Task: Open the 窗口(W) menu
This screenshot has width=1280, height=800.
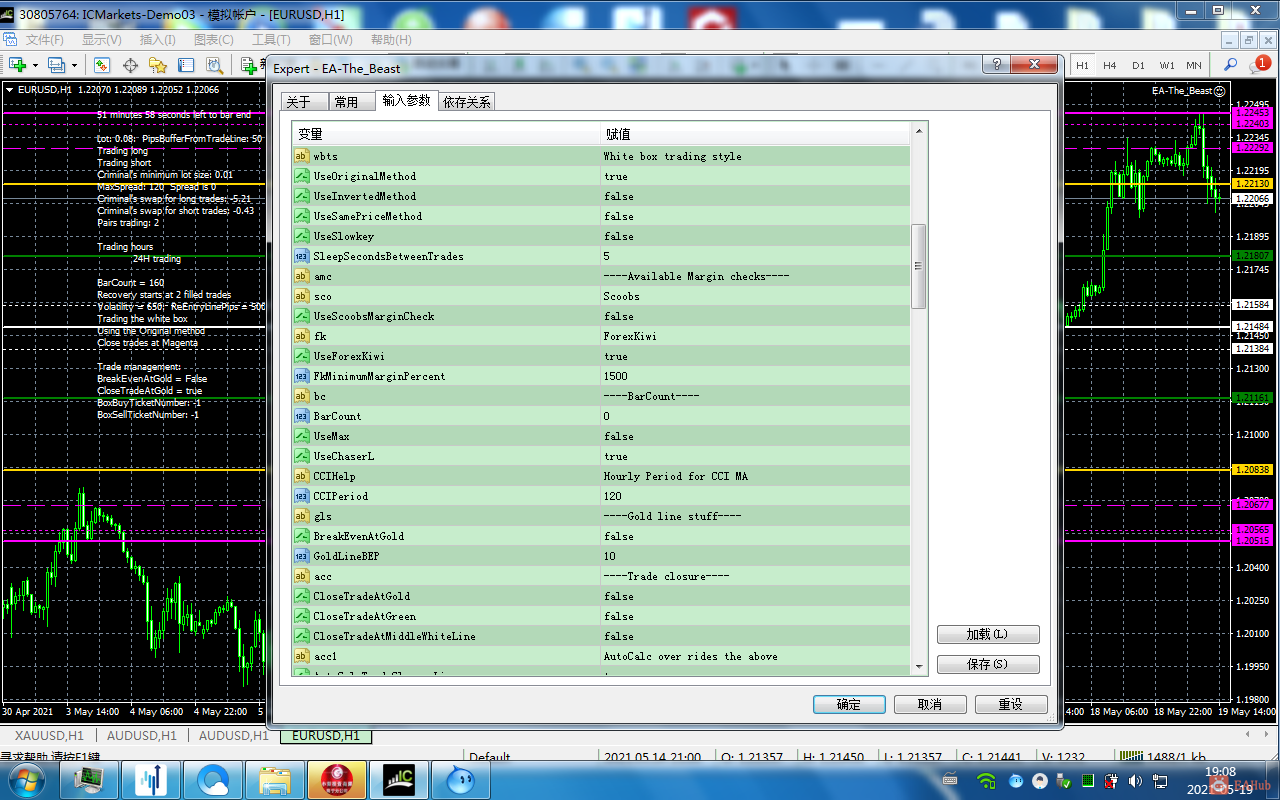Action: (x=330, y=40)
